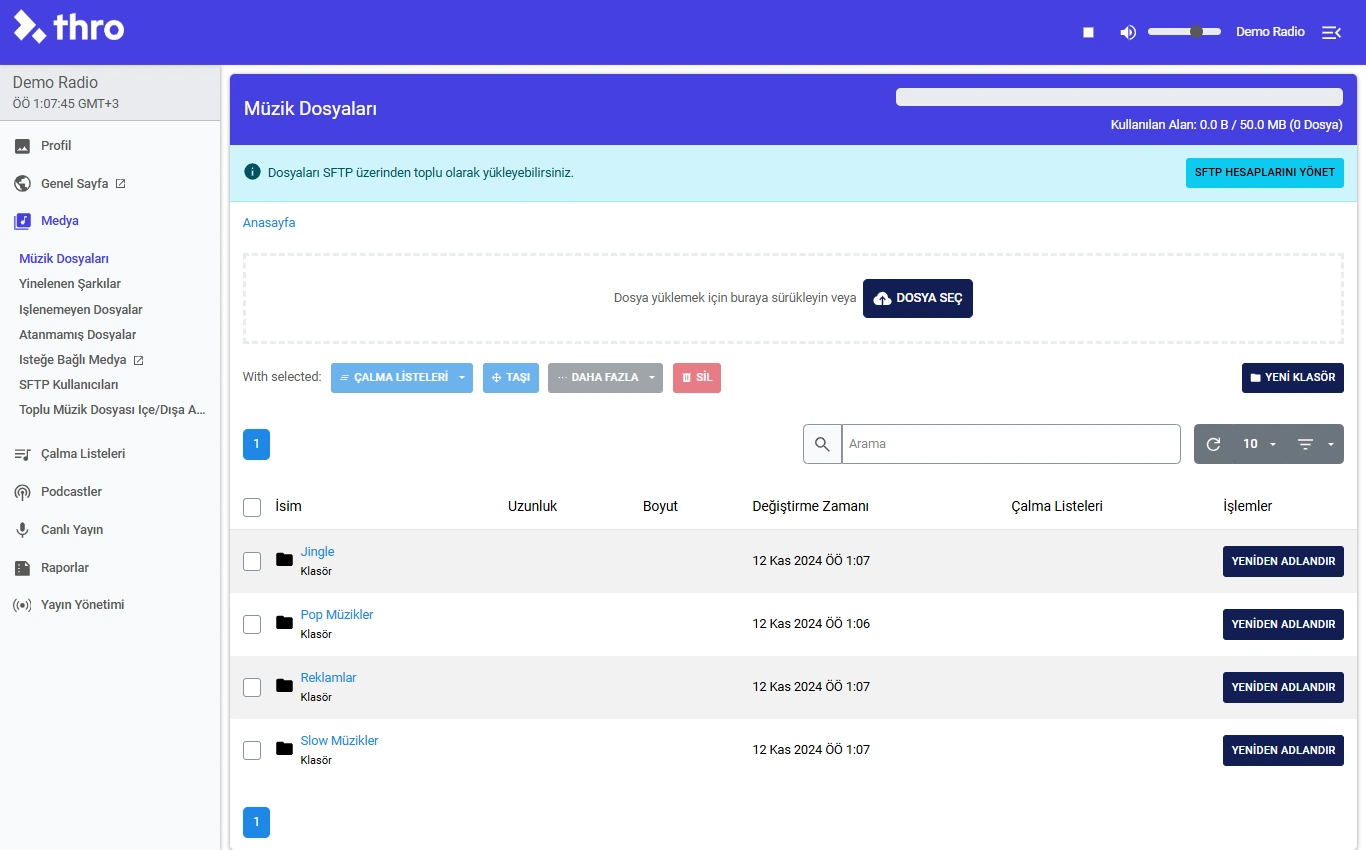The width and height of the screenshot is (1366, 850).
Task: Click YENİDEN ADLANDIR for Jingle
Action: click(1283, 561)
